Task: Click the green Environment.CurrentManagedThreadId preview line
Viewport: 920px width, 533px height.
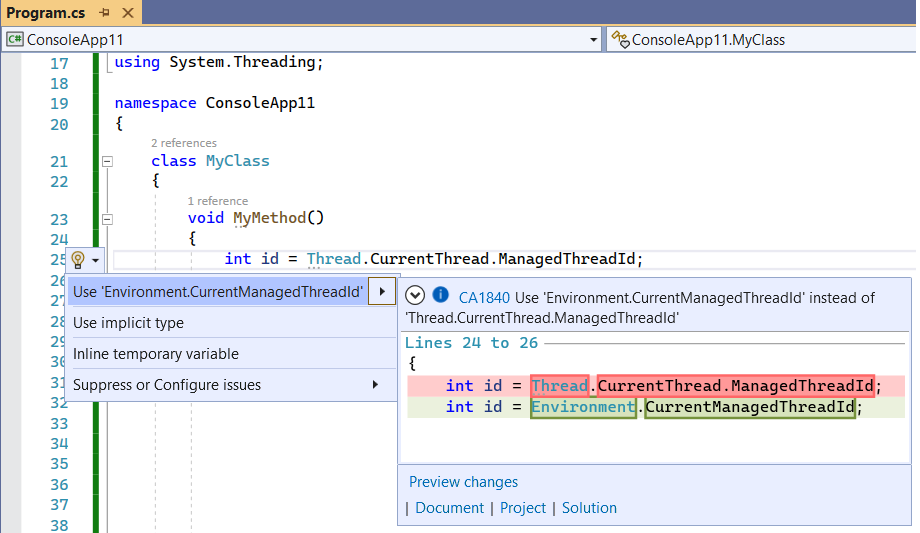Action: 655,407
